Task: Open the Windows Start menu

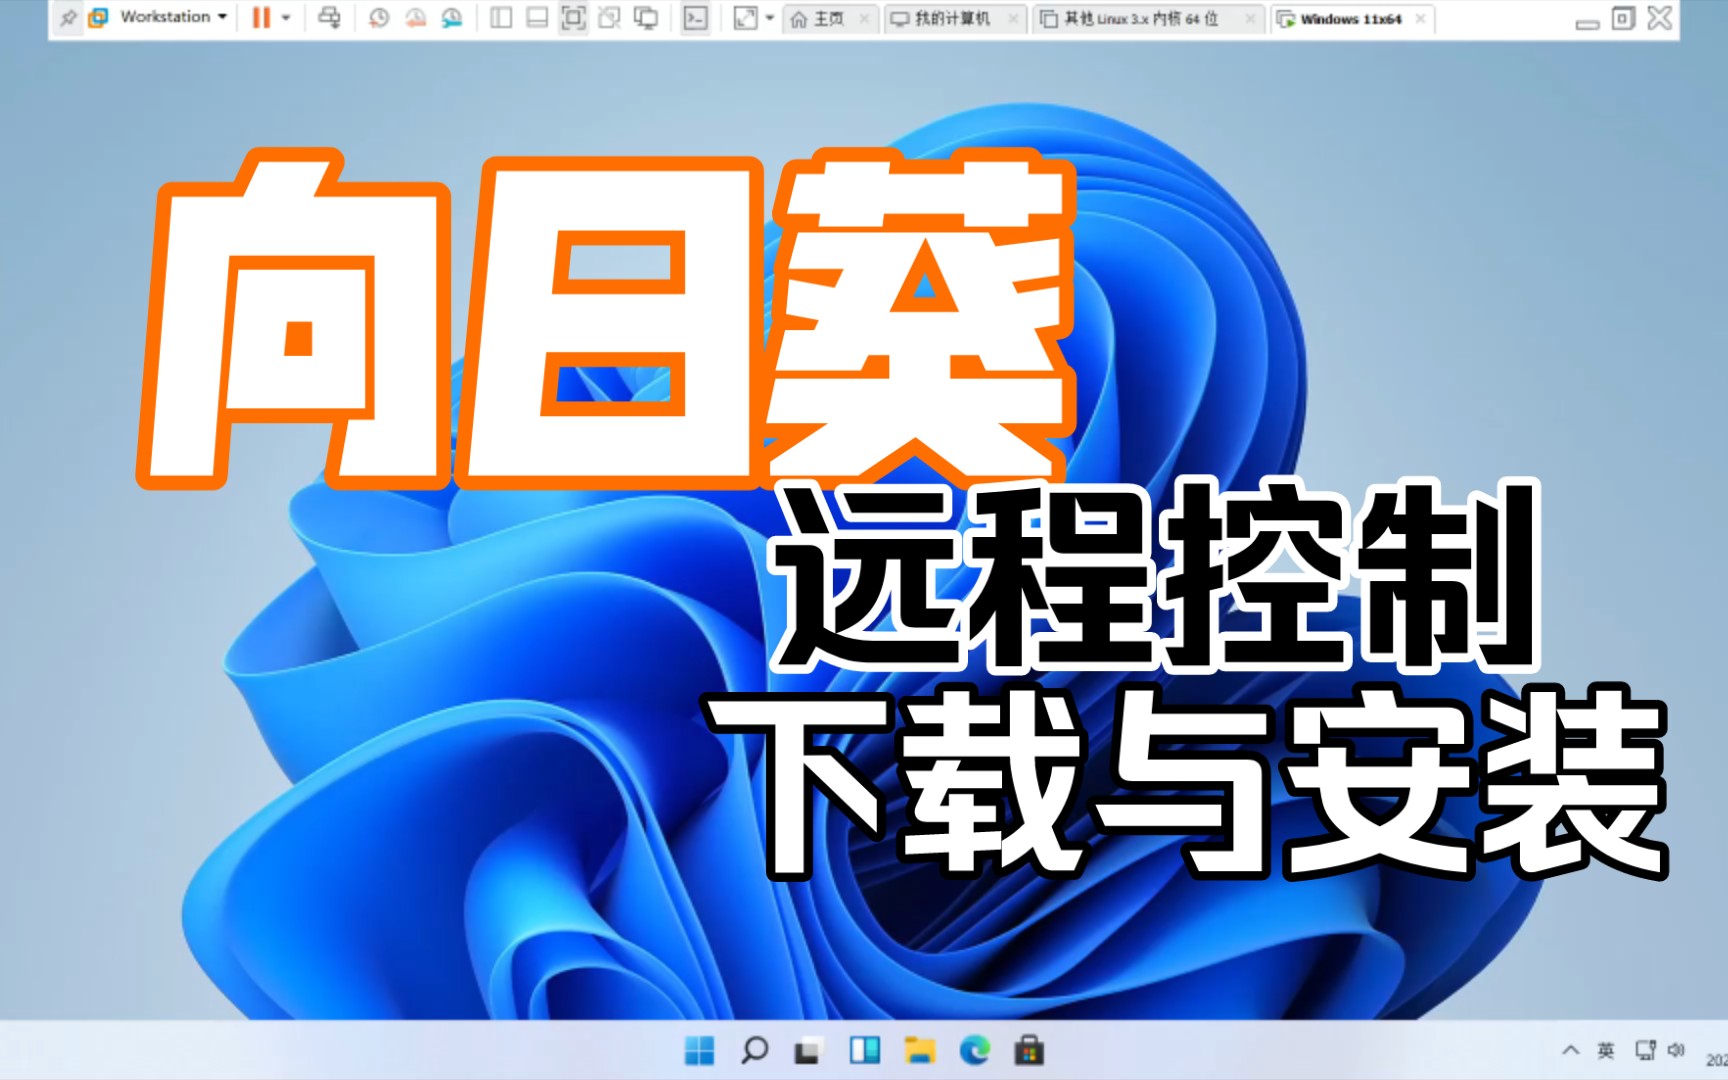Action: [x=700, y=1051]
